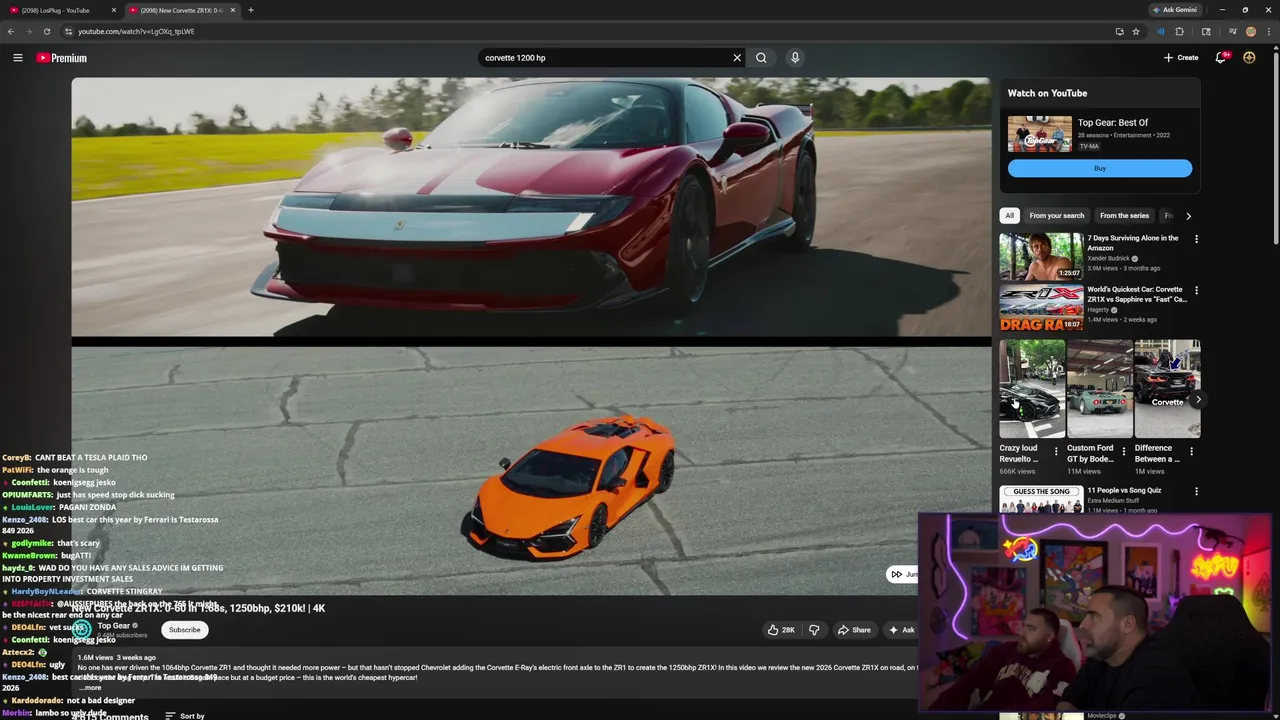Open the browser extensions puzzle icon
The width and height of the screenshot is (1280, 720).
click(x=1179, y=31)
